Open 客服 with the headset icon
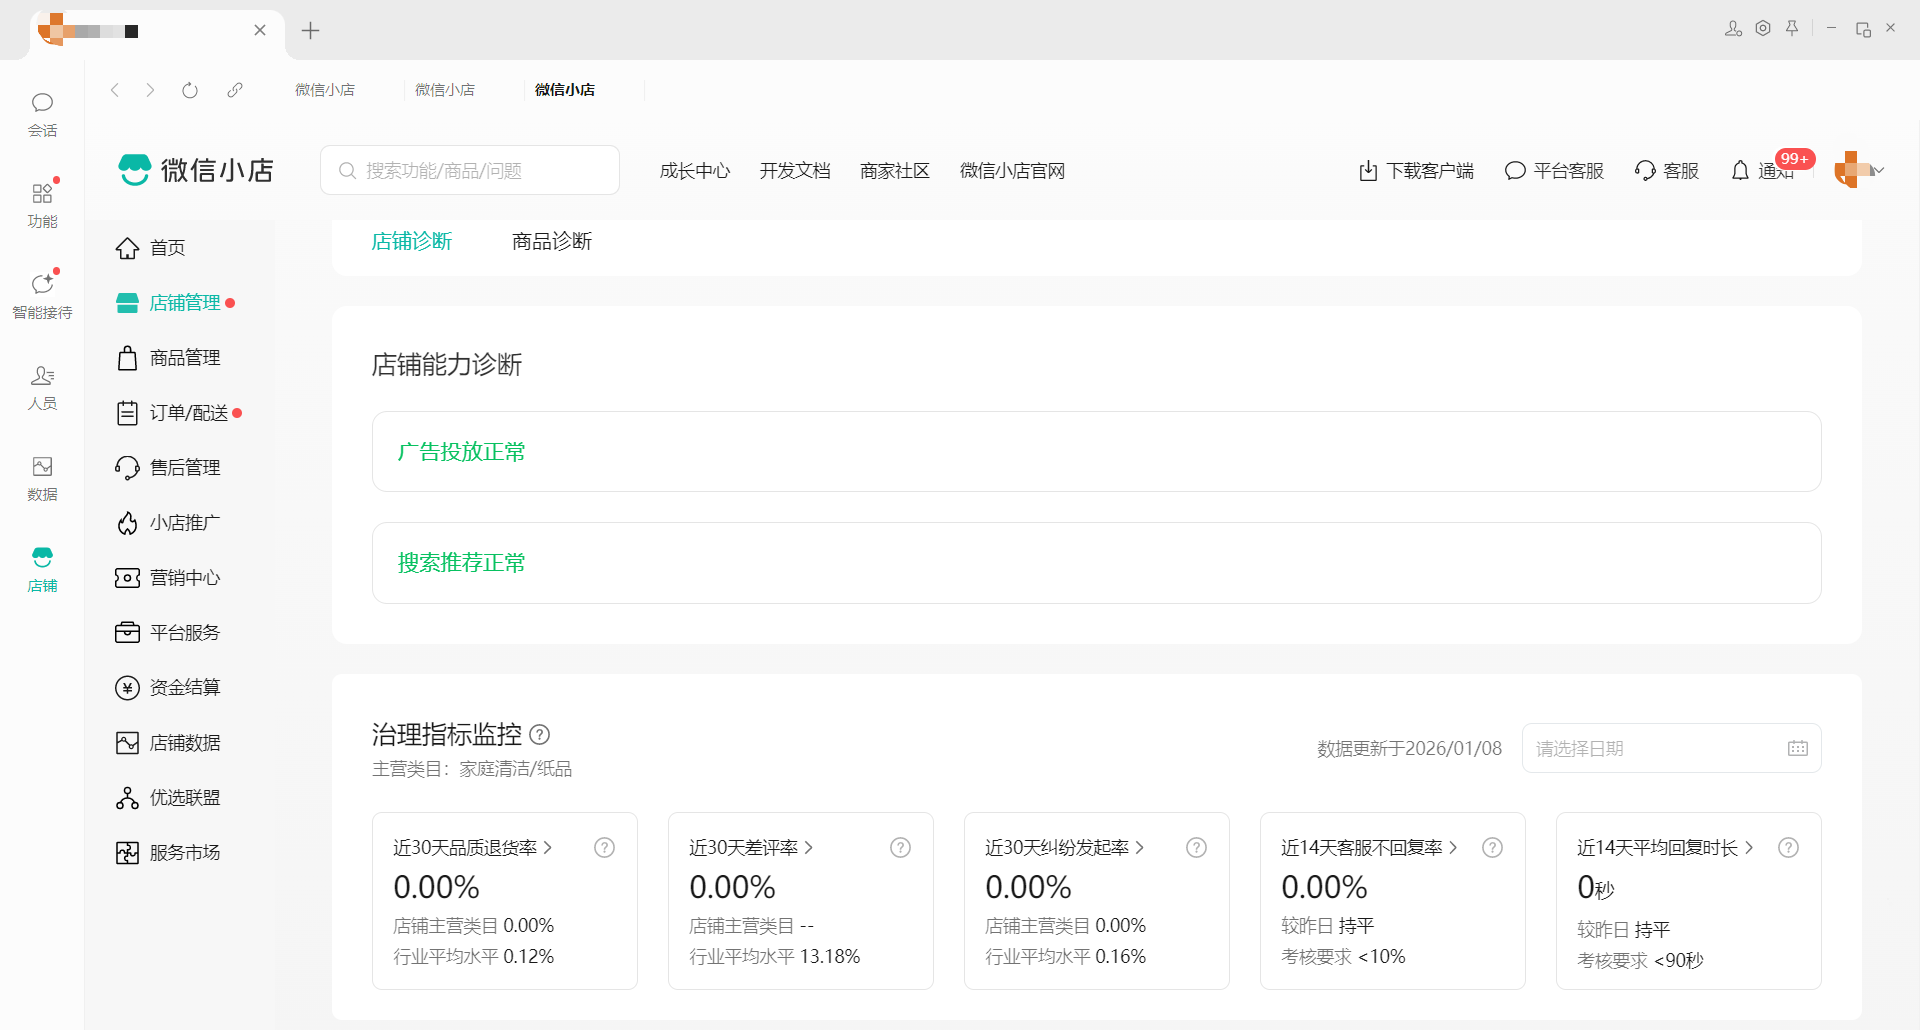The width and height of the screenshot is (1920, 1030). [1667, 171]
